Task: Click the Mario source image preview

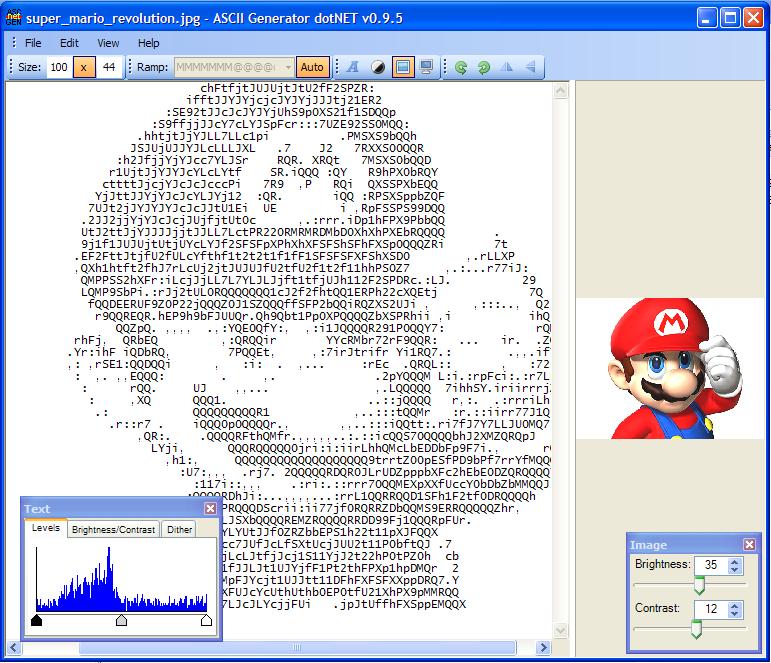Action: tap(672, 368)
